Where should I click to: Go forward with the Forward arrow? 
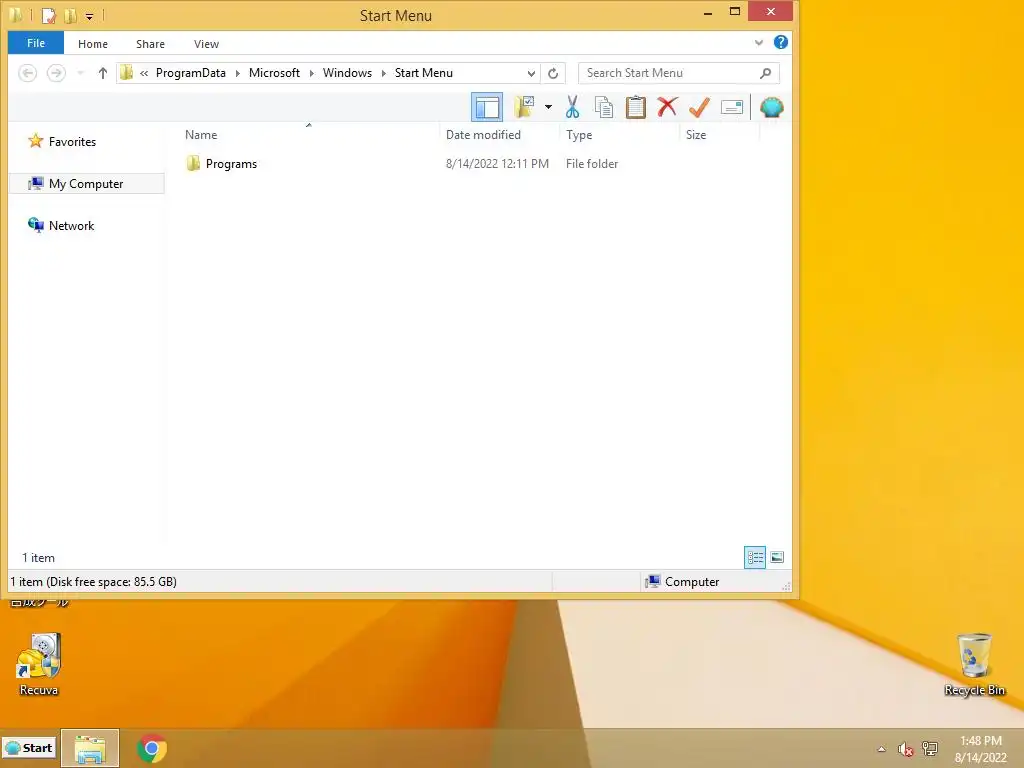(x=56, y=73)
